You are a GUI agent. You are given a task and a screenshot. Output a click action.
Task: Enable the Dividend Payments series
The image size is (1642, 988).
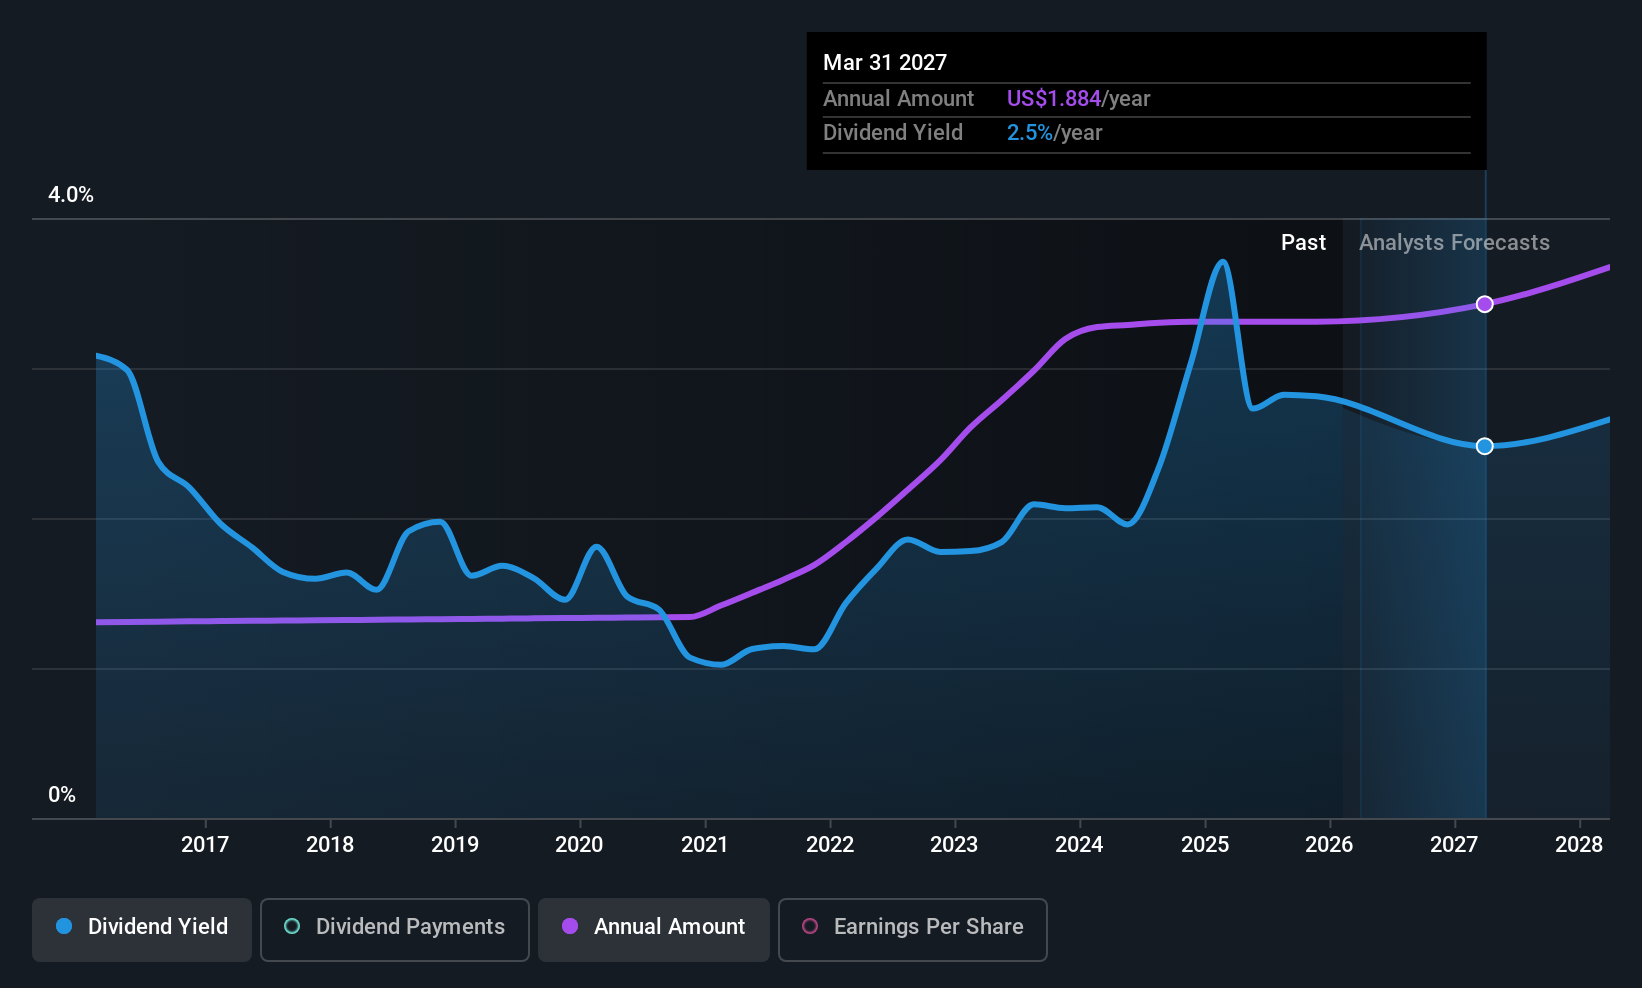(395, 929)
